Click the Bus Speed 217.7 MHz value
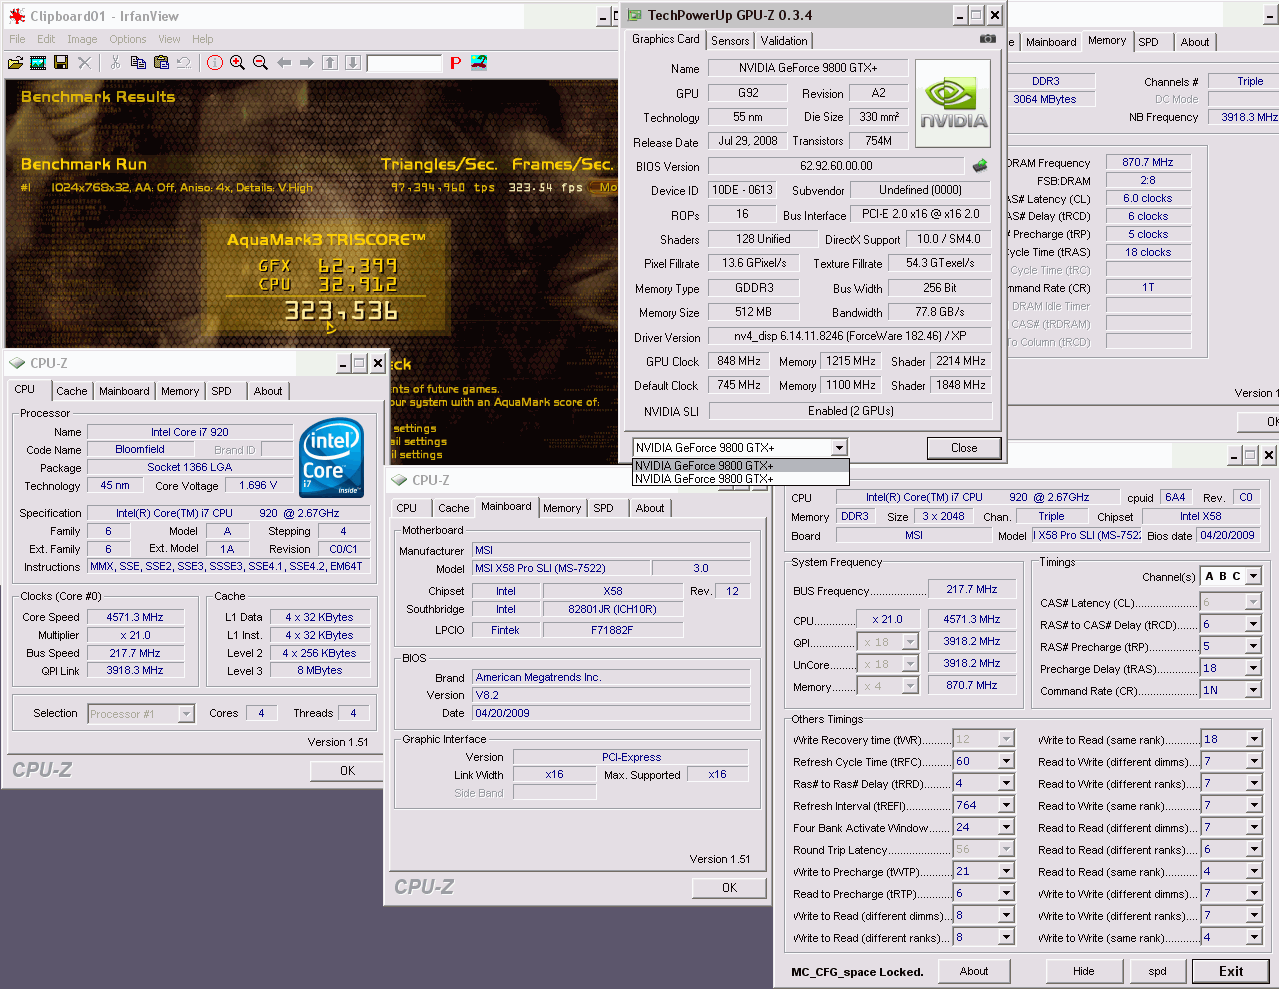Viewport: 1279px width, 989px height. coord(135,653)
